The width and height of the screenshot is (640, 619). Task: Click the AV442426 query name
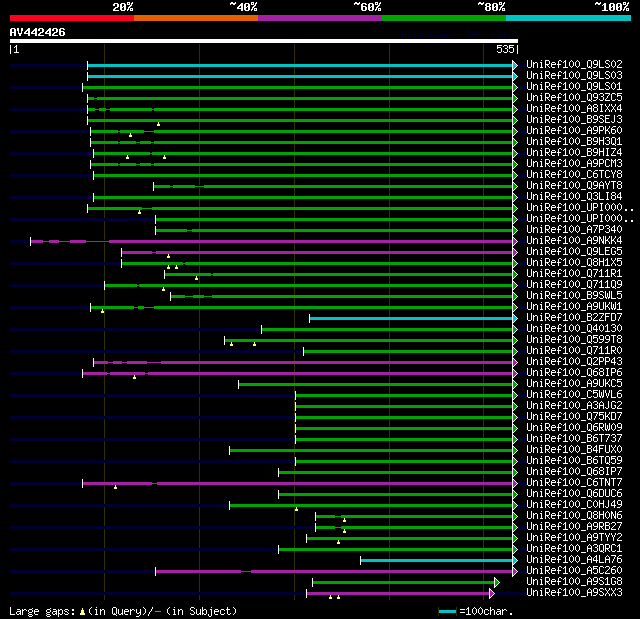point(37,32)
